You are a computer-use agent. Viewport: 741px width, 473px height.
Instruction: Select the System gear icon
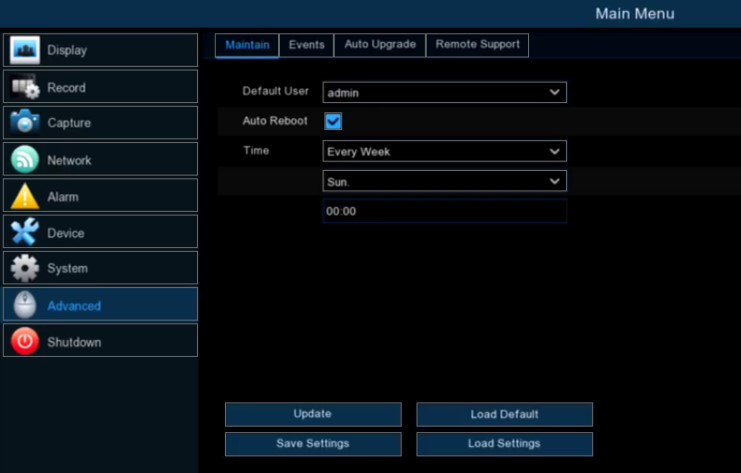25,268
